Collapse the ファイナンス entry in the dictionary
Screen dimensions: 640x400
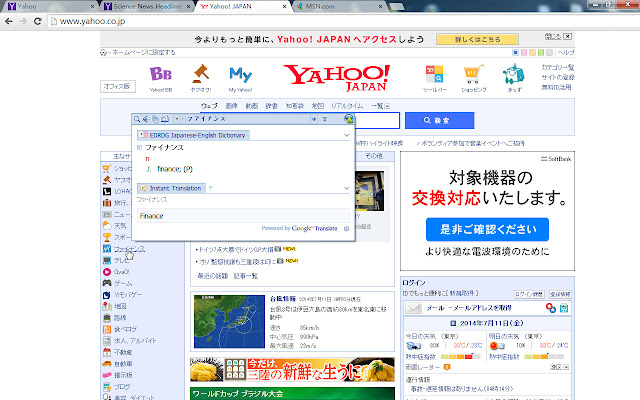tap(140, 147)
